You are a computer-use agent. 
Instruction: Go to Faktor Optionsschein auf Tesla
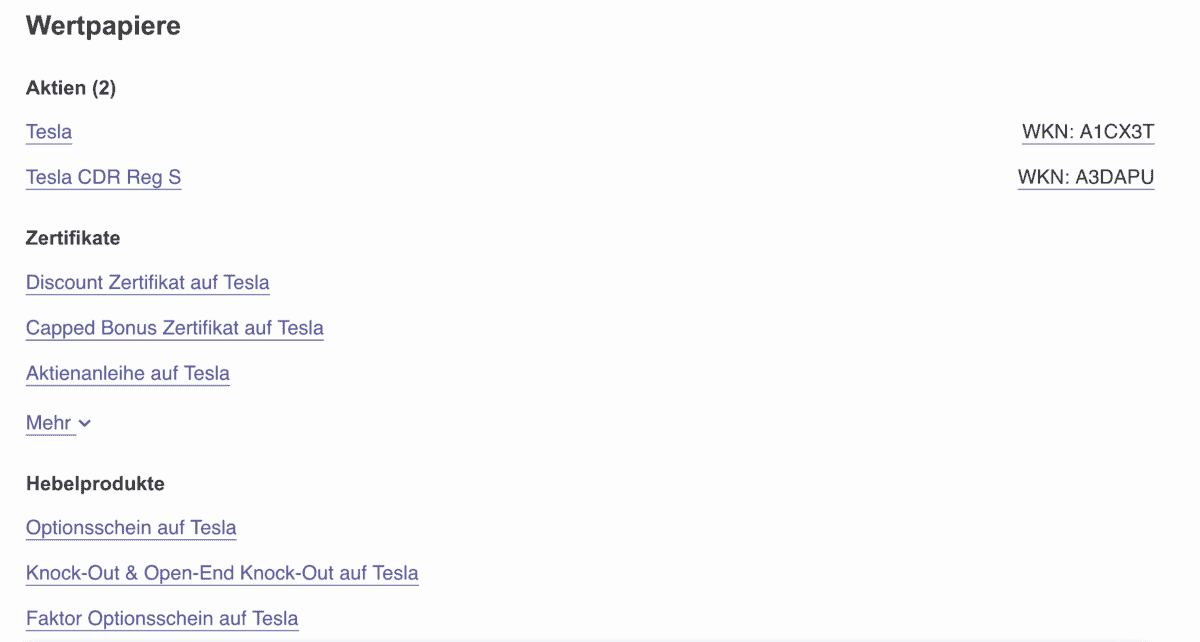point(162,619)
